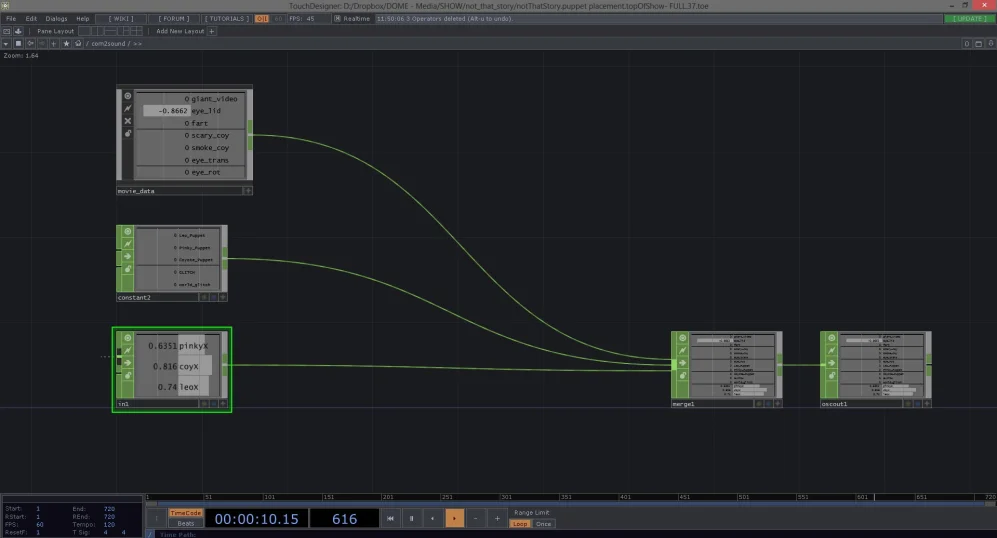Toggle the lock flag on constant2 node
The width and height of the screenshot is (997, 538).
tap(127, 268)
